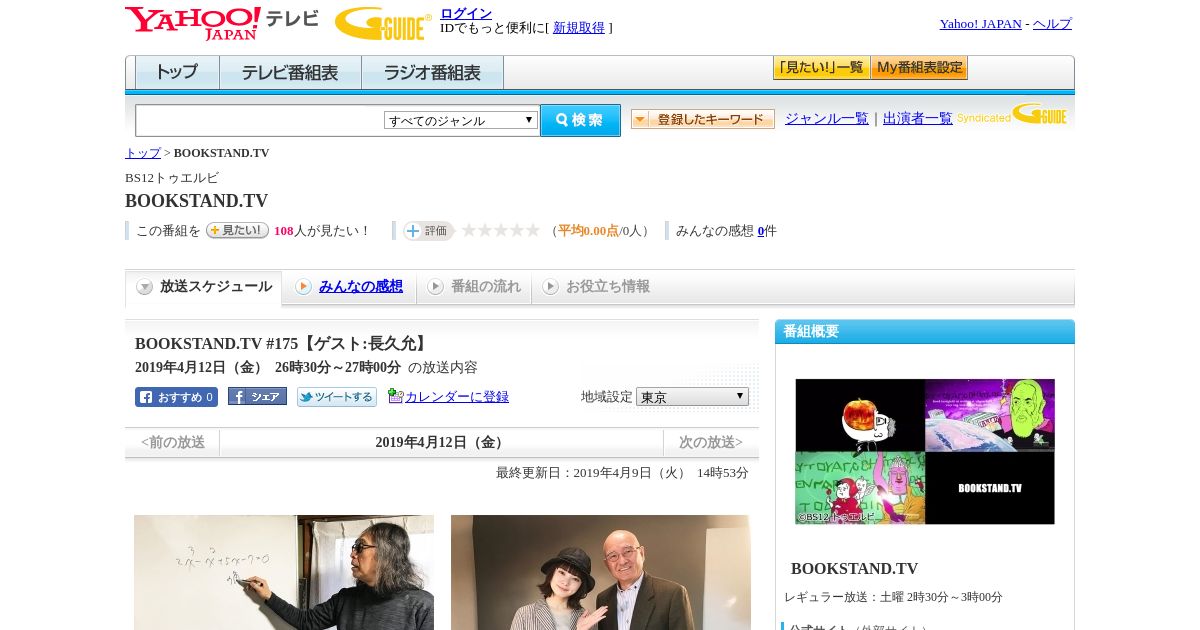
Task: Click the episode title #175 ゲスト:長久允
Action: (x=283, y=344)
